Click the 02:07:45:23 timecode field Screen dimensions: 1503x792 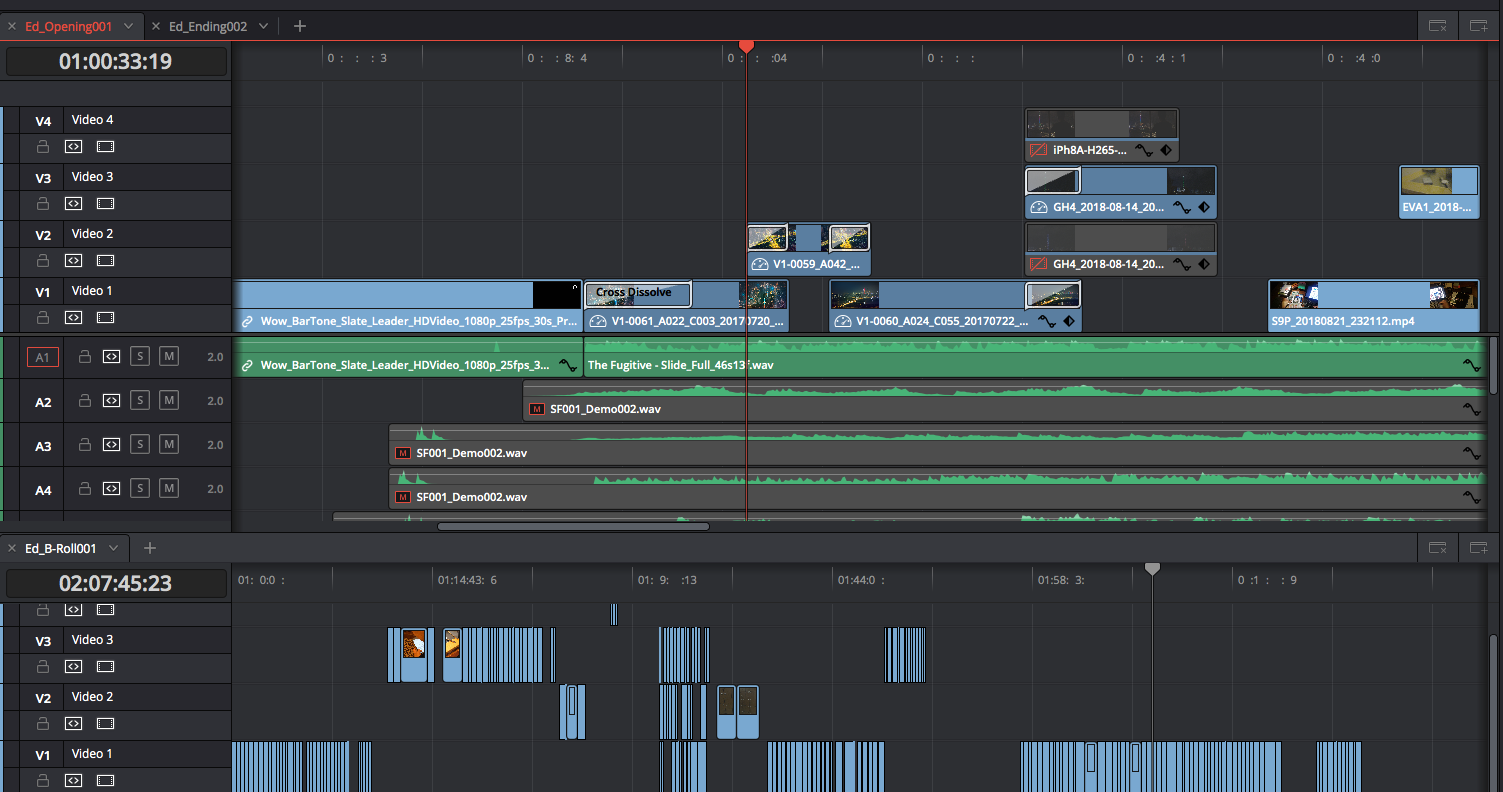tap(116, 582)
